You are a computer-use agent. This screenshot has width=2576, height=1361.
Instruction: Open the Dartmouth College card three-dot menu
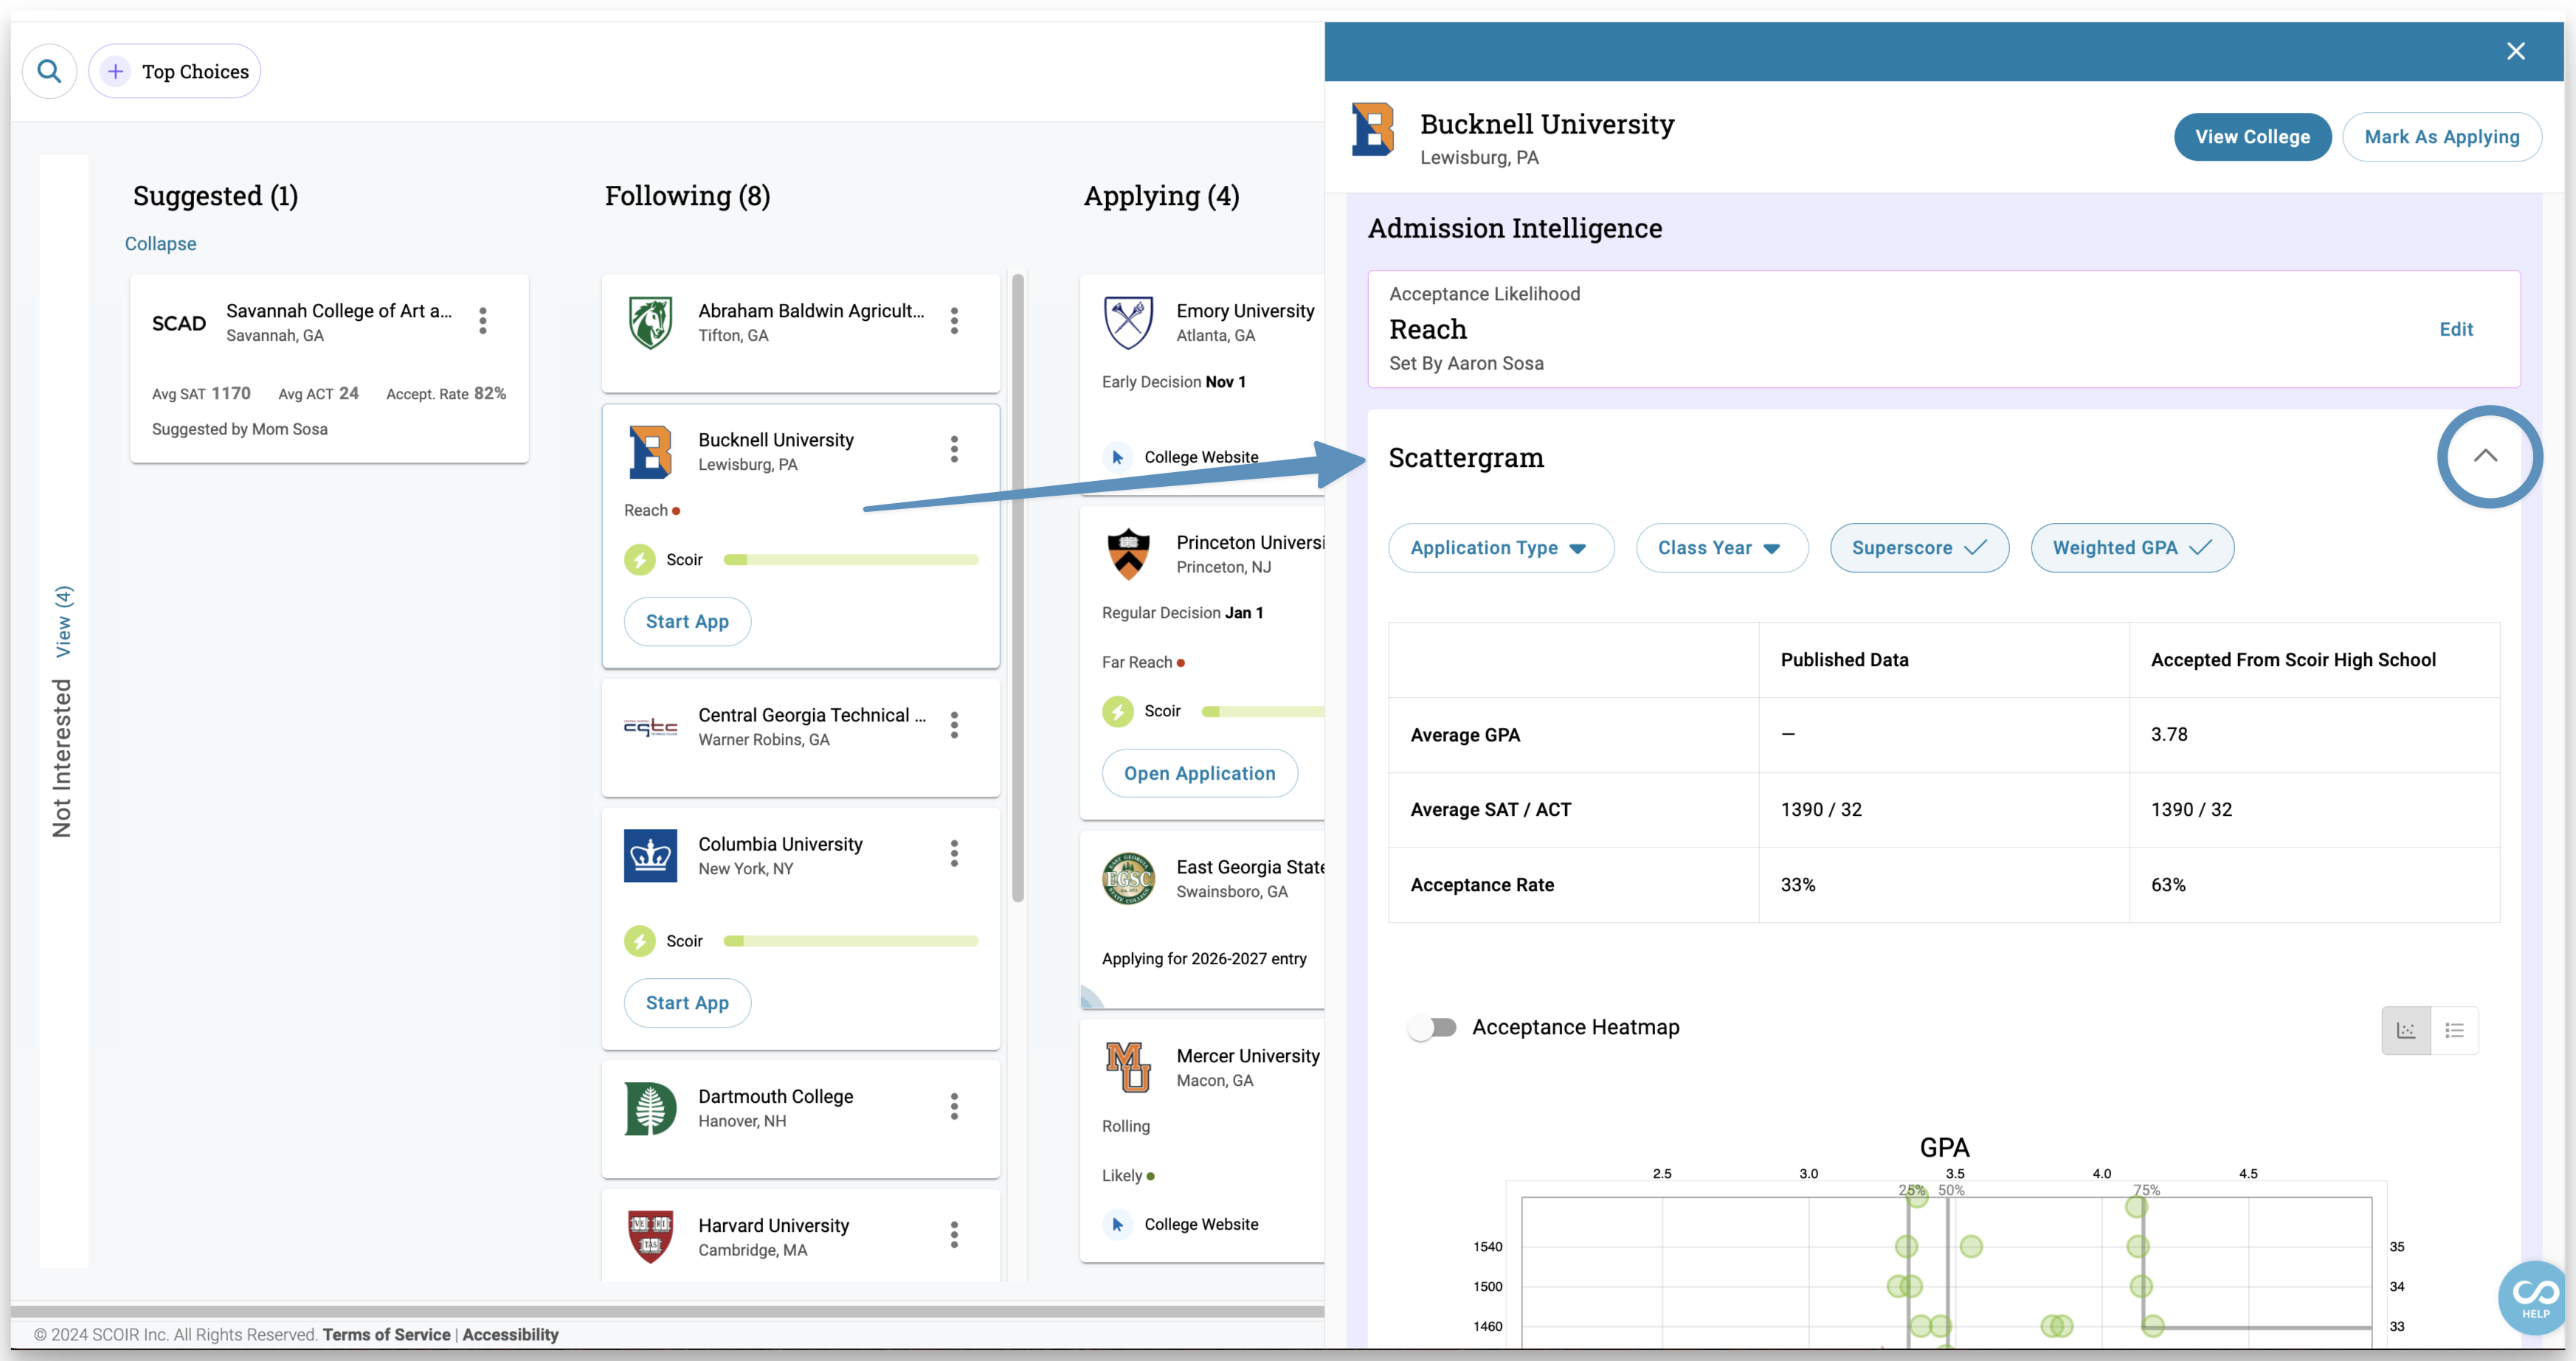coord(954,1106)
